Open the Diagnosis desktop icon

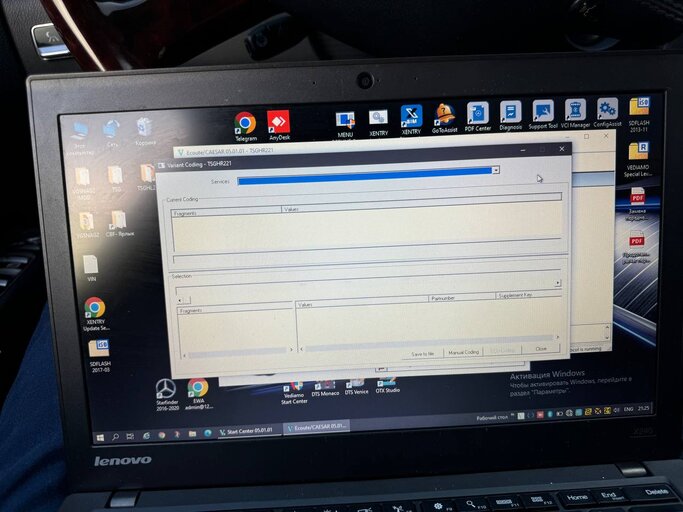511,115
